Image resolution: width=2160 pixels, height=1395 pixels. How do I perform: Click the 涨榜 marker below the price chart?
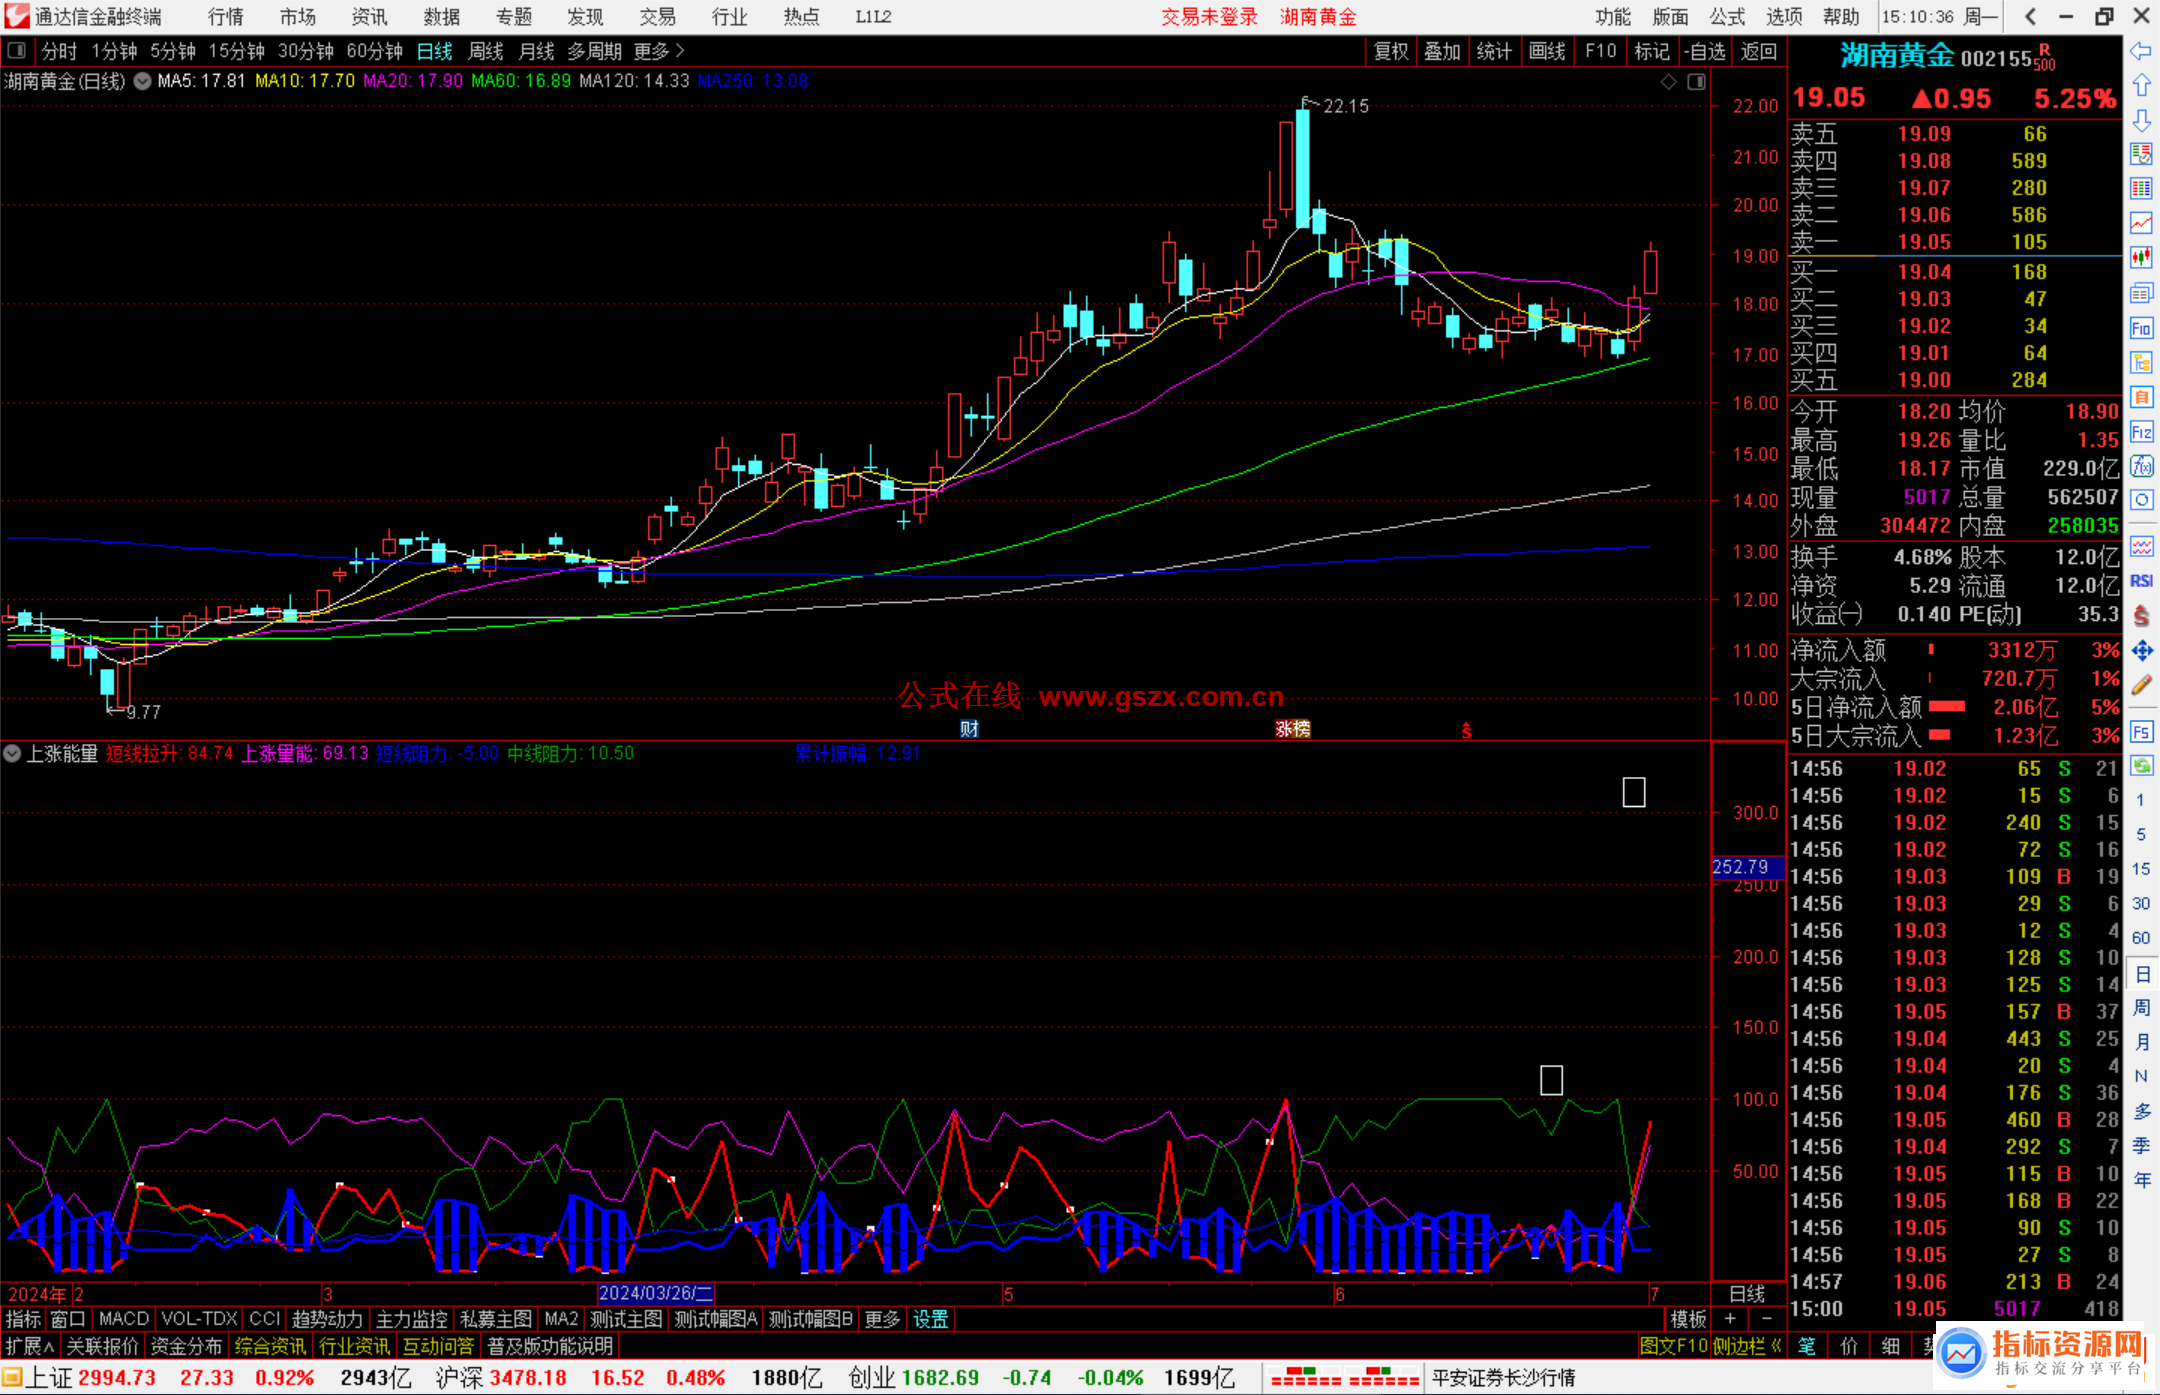[1292, 729]
